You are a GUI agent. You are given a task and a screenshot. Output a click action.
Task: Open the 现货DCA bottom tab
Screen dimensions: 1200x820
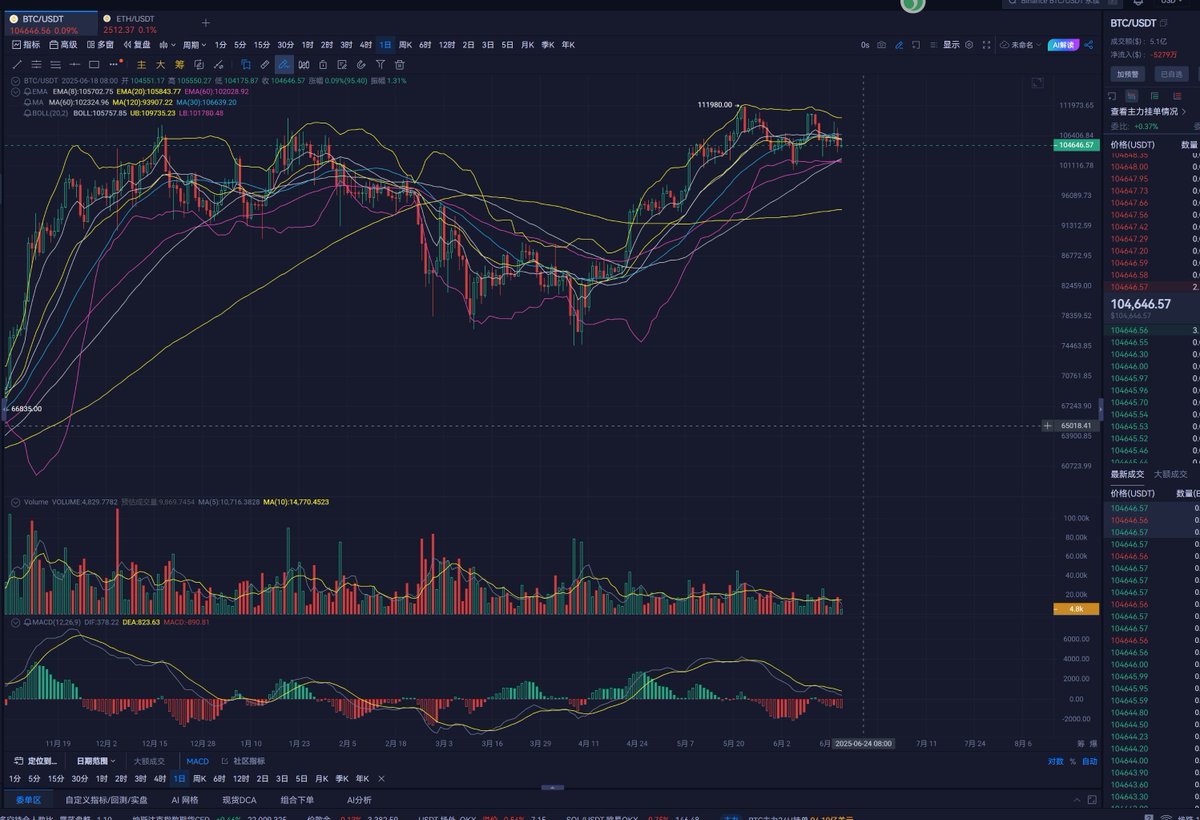click(239, 800)
